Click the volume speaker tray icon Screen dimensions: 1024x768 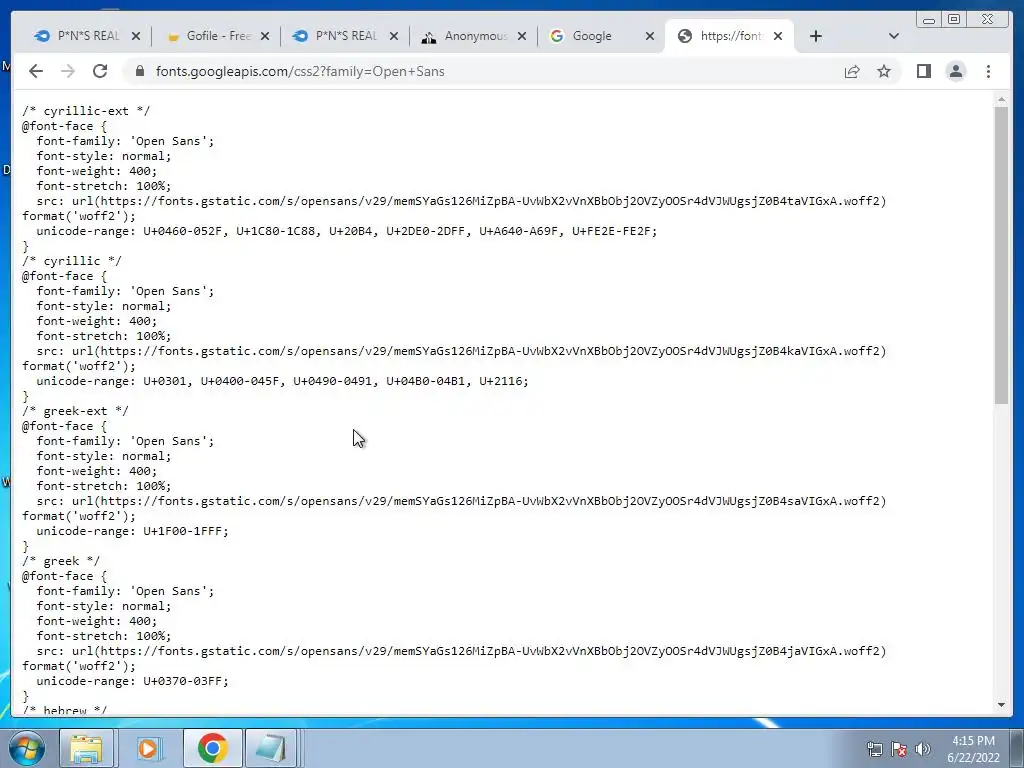[923, 749]
